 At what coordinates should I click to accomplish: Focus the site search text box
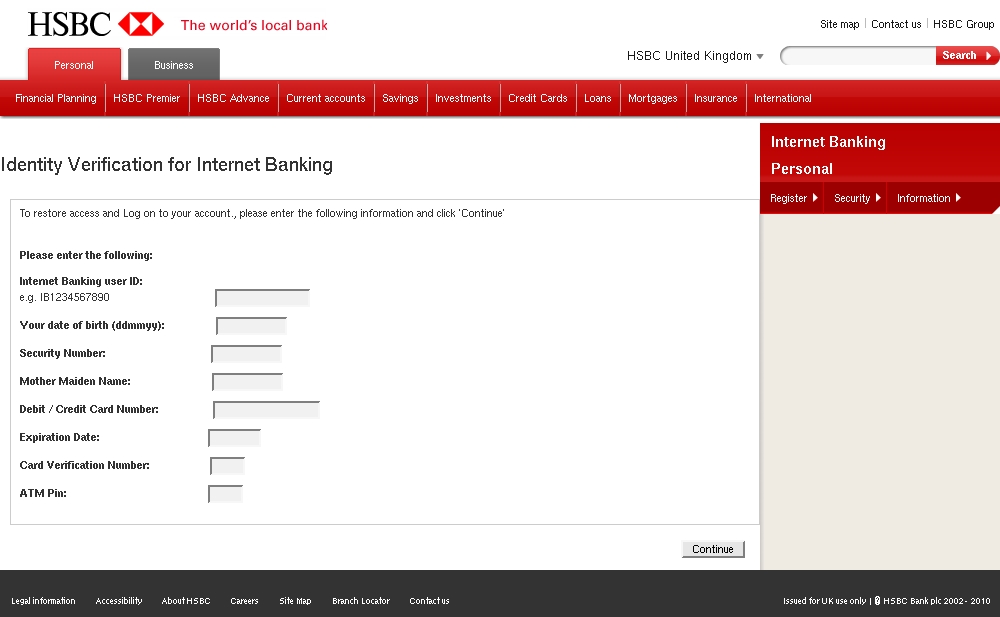click(858, 56)
